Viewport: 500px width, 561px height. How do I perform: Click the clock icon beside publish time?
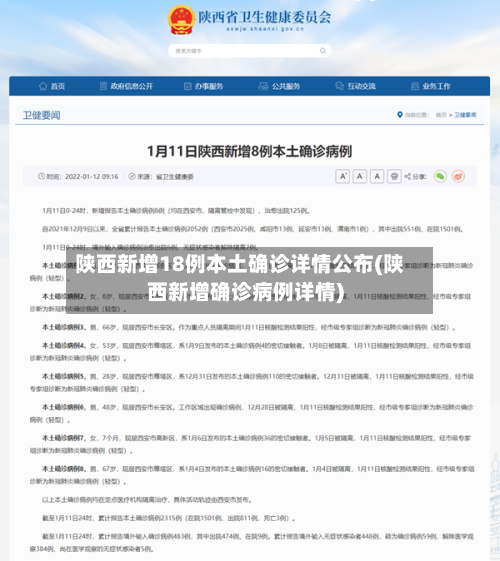[41, 176]
